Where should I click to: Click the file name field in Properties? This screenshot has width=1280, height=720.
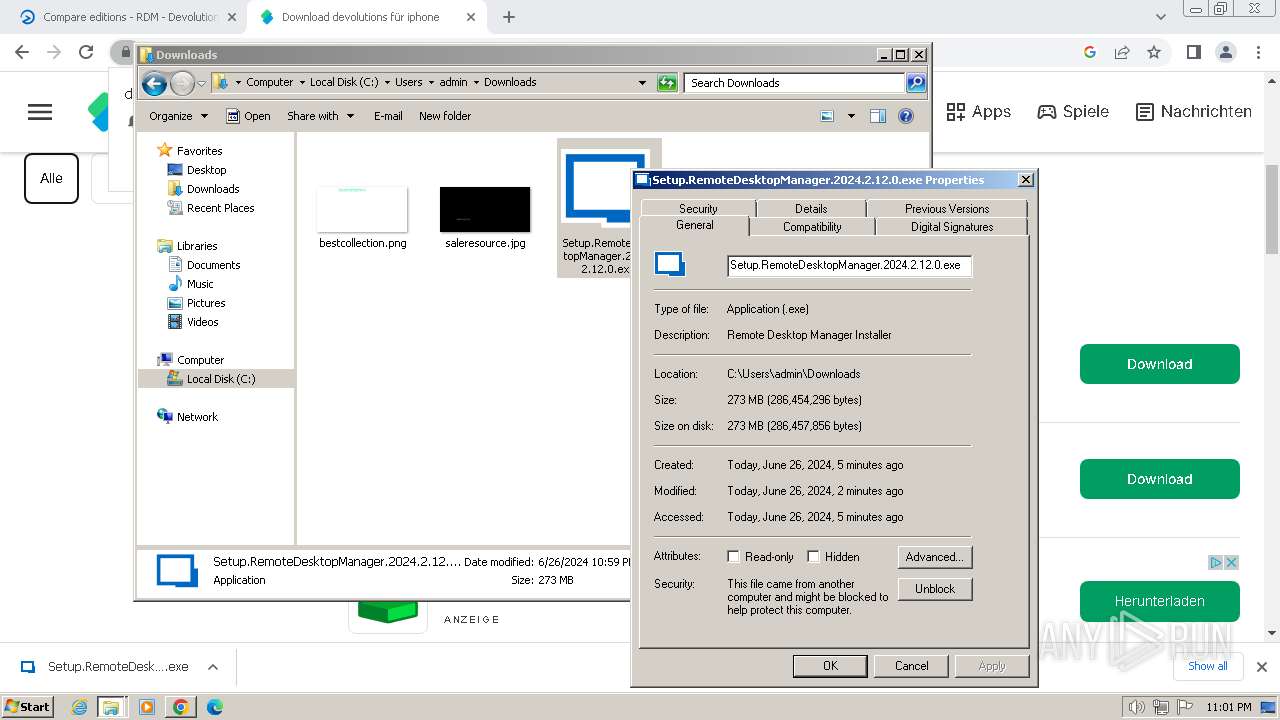(x=849, y=265)
